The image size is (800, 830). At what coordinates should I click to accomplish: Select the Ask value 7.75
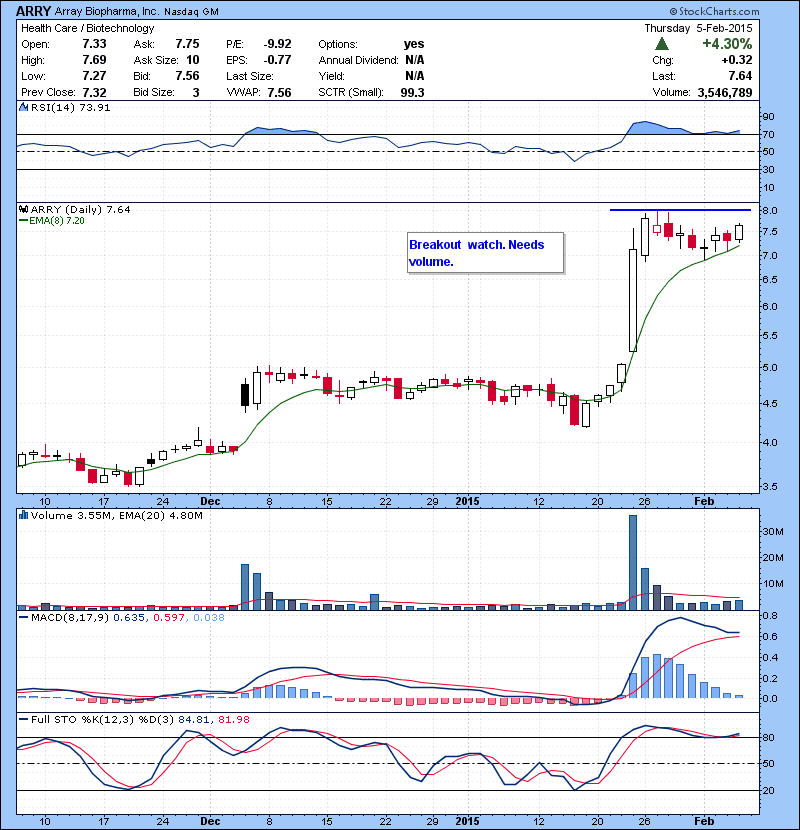point(187,44)
